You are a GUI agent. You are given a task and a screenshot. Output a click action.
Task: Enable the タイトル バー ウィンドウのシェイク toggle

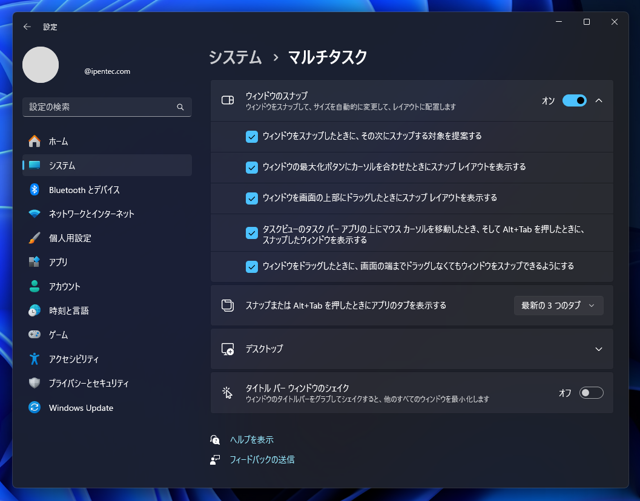[591, 393]
